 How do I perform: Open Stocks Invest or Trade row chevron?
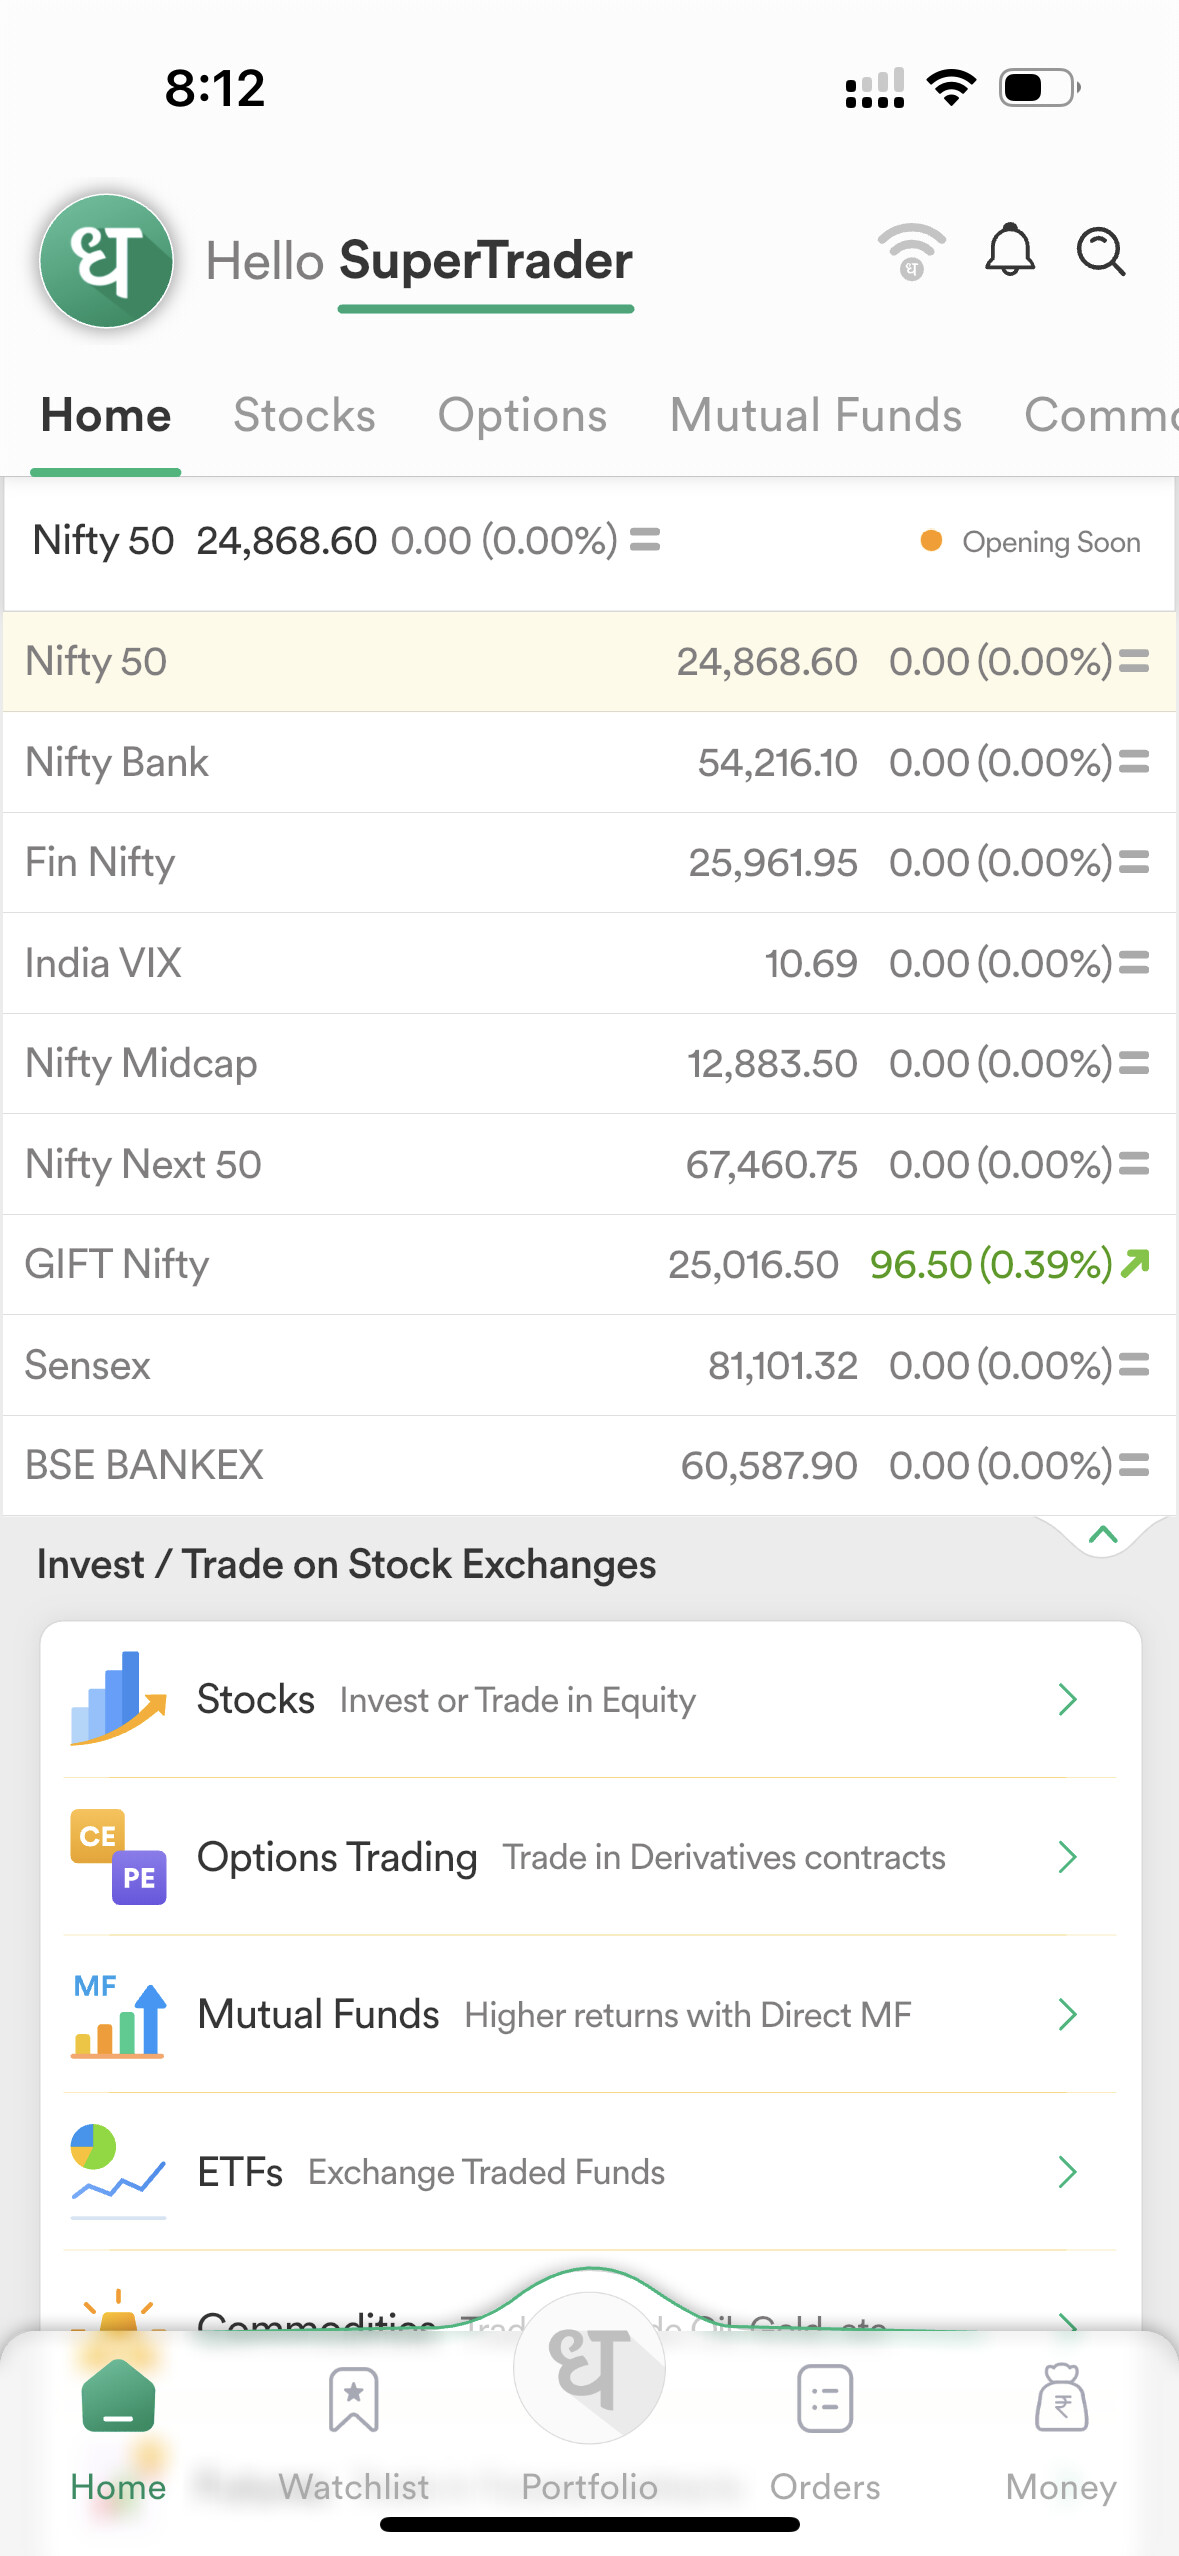[1067, 1699]
